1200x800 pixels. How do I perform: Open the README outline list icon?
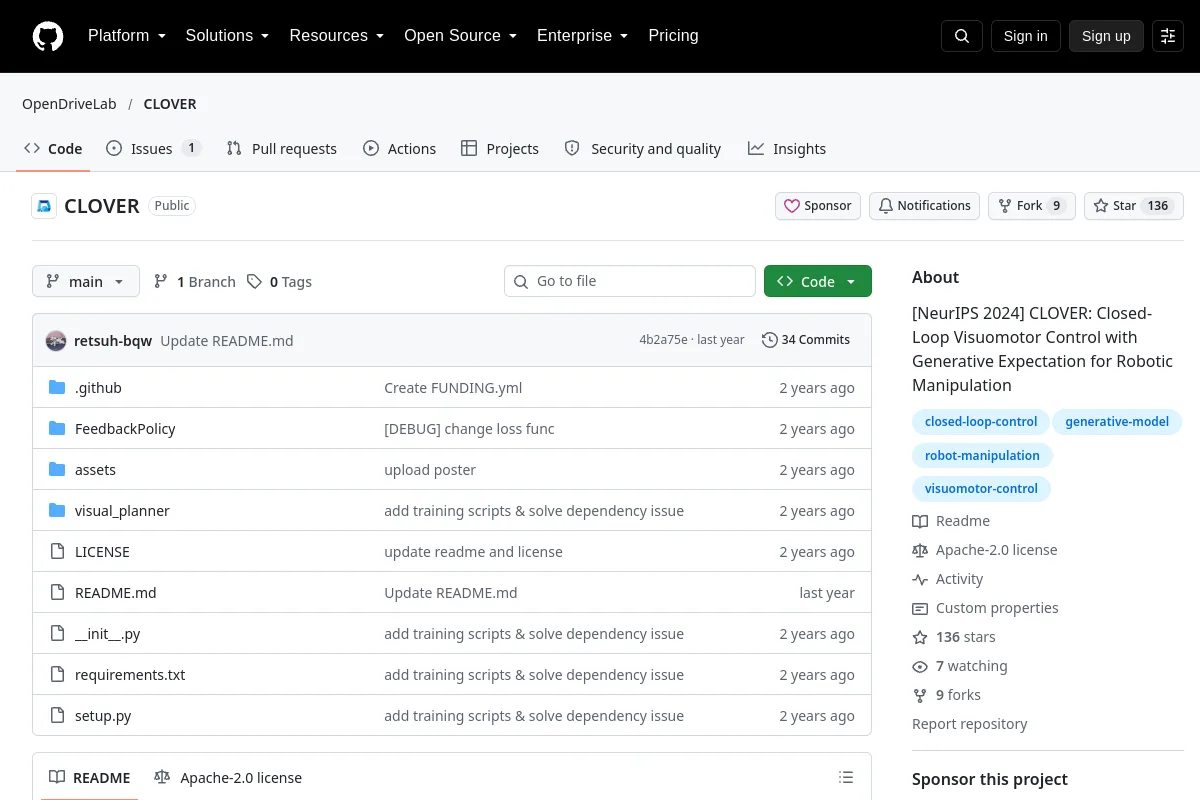(846, 778)
